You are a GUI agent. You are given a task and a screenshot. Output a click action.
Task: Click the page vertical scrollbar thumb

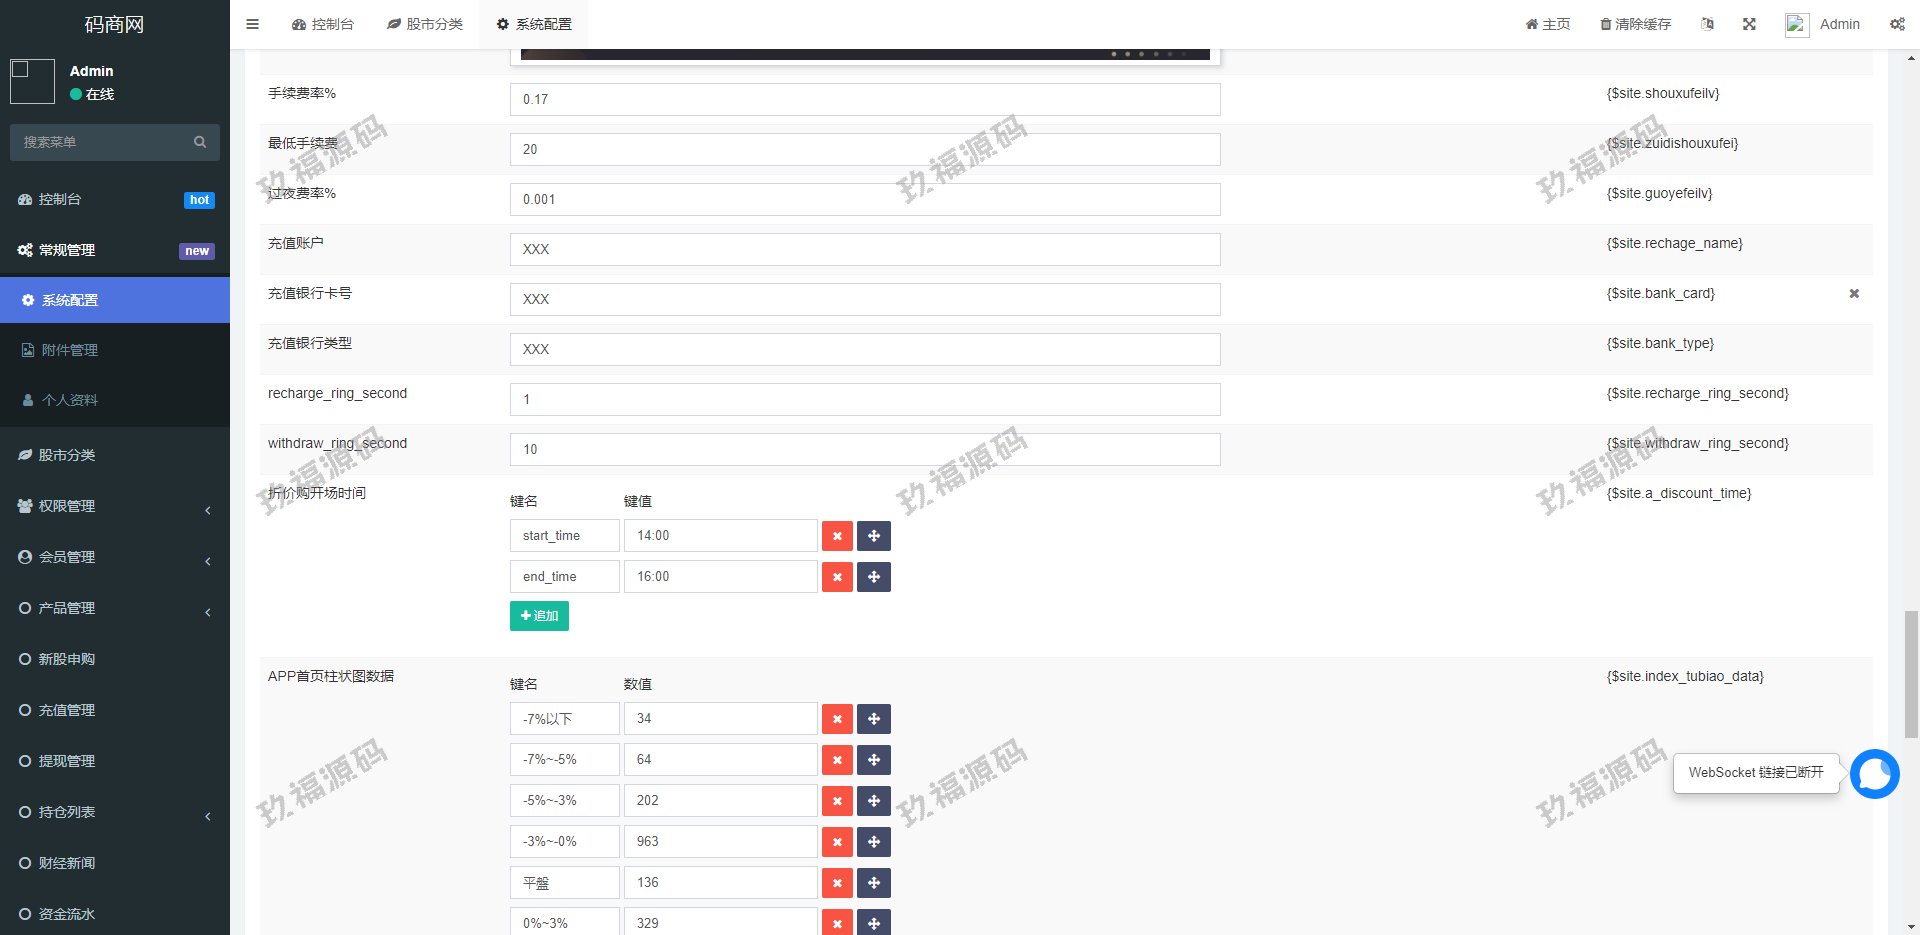pos(1911,674)
